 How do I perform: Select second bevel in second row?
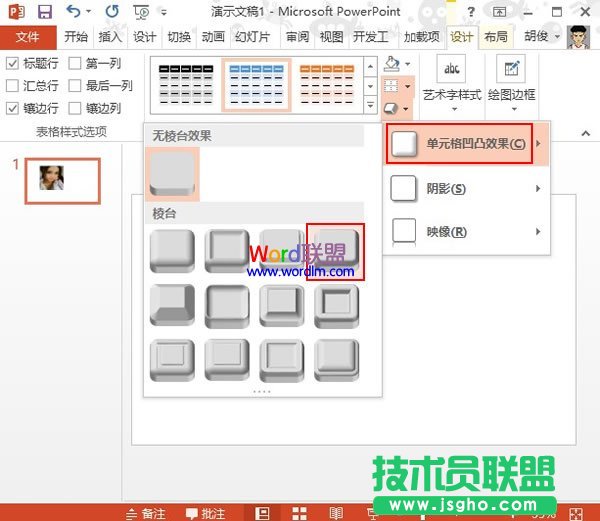click(x=227, y=306)
